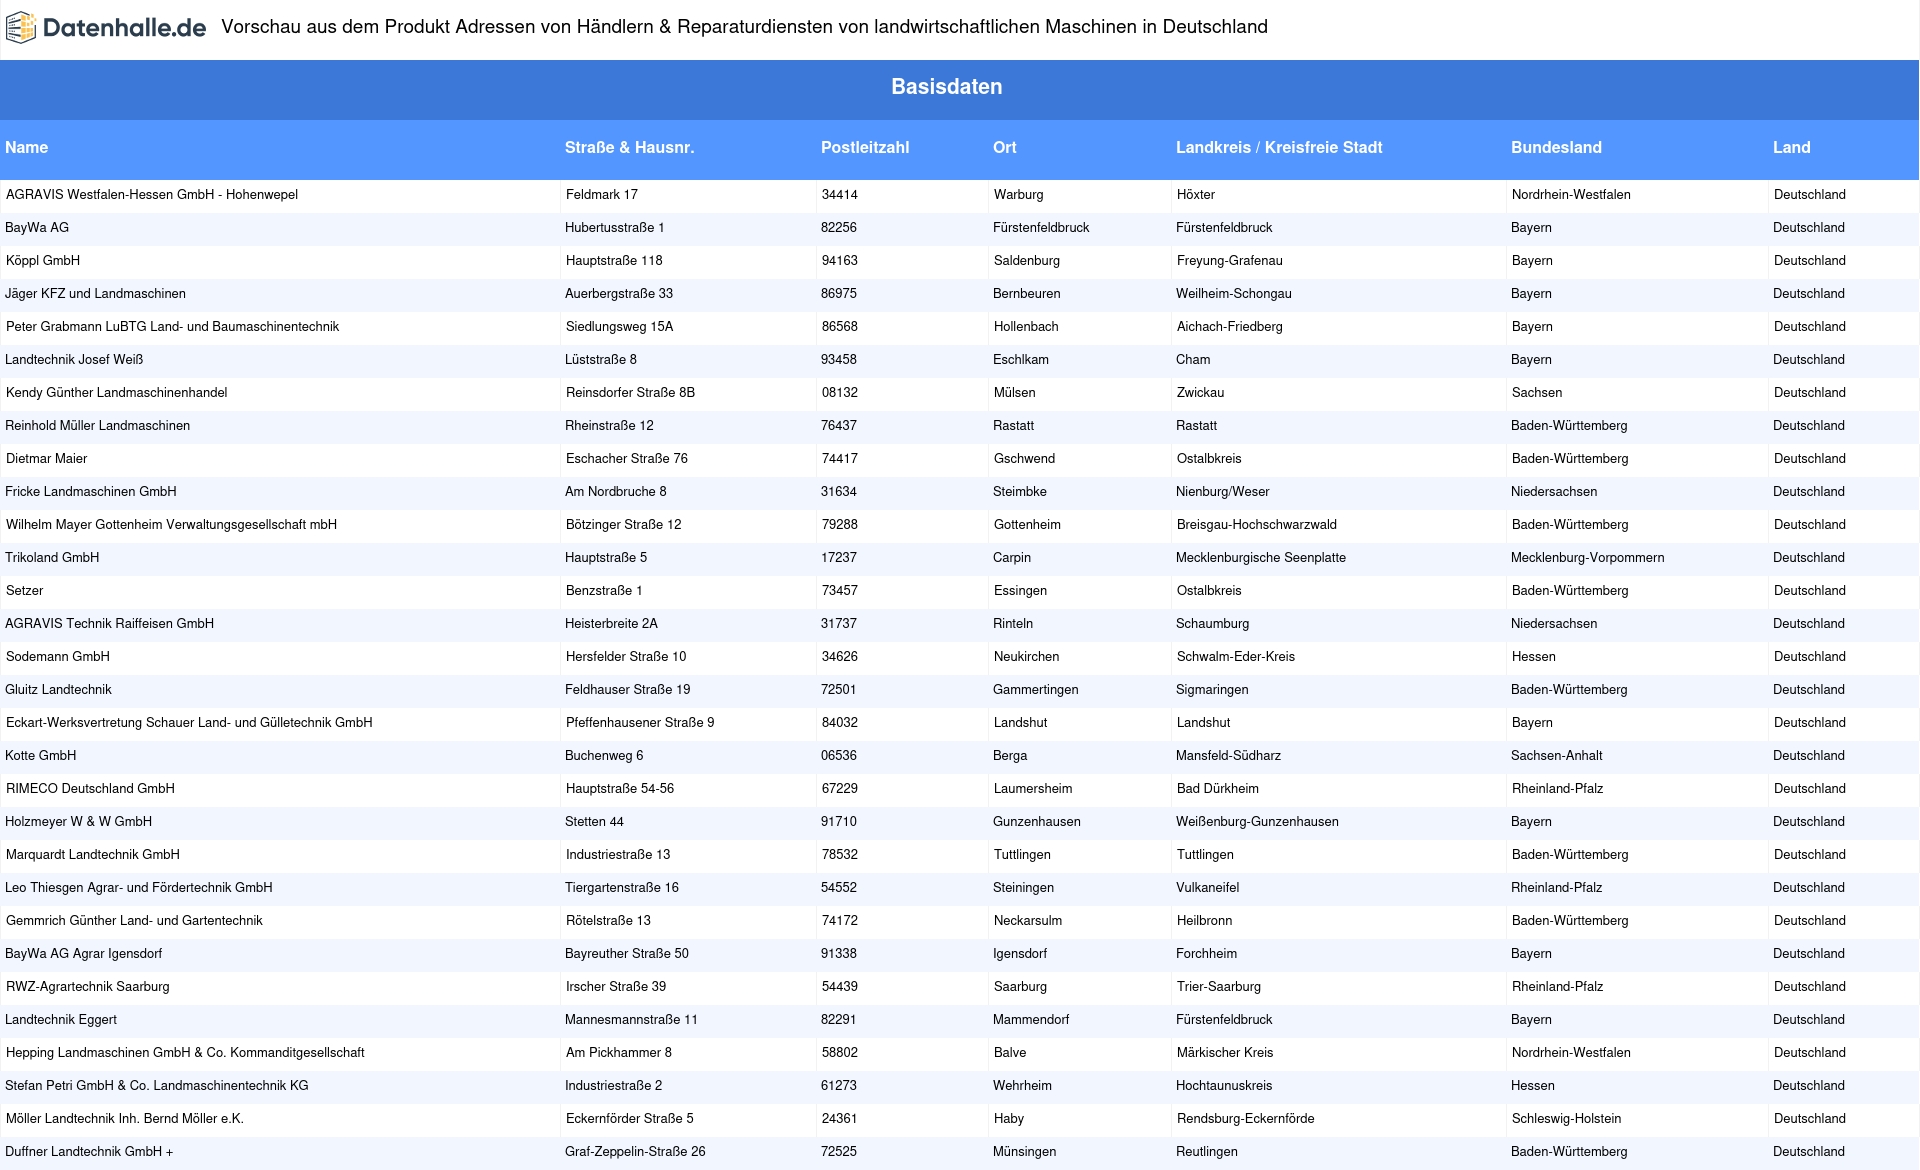The width and height of the screenshot is (1920, 1170).
Task: Click the Setzer name cell
Action: [24, 591]
